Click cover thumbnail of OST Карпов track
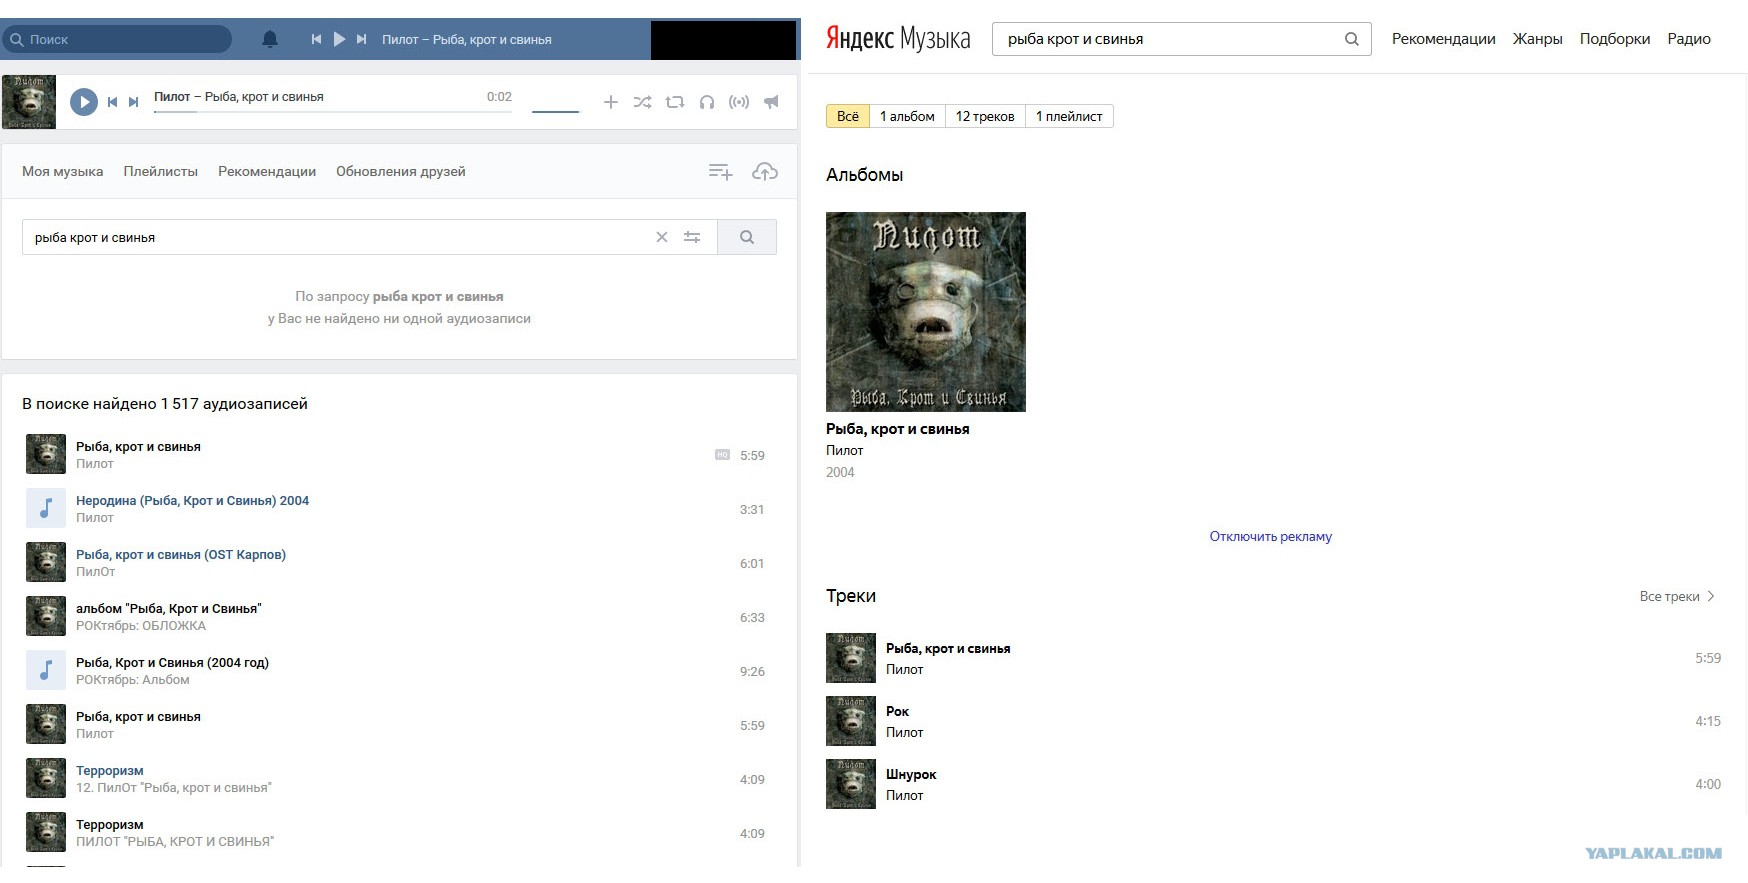 point(46,562)
